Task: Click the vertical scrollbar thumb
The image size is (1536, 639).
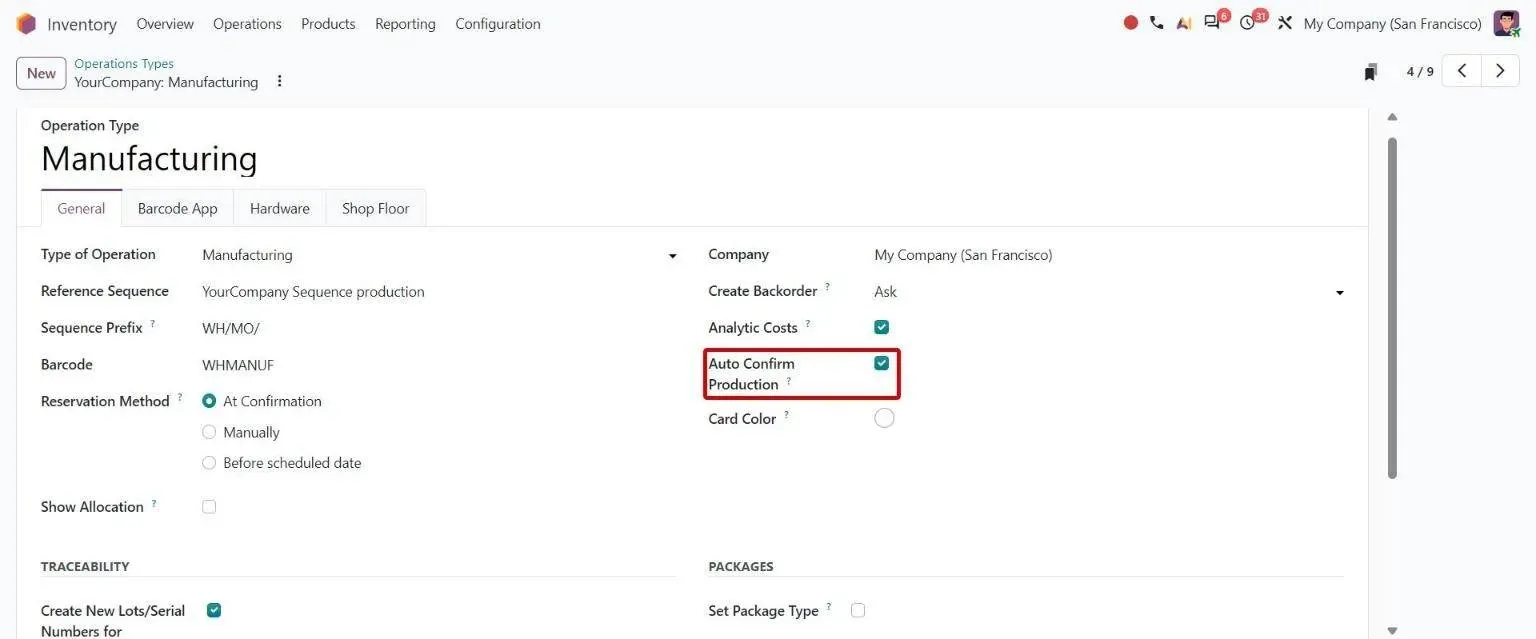Action: point(1392,307)
